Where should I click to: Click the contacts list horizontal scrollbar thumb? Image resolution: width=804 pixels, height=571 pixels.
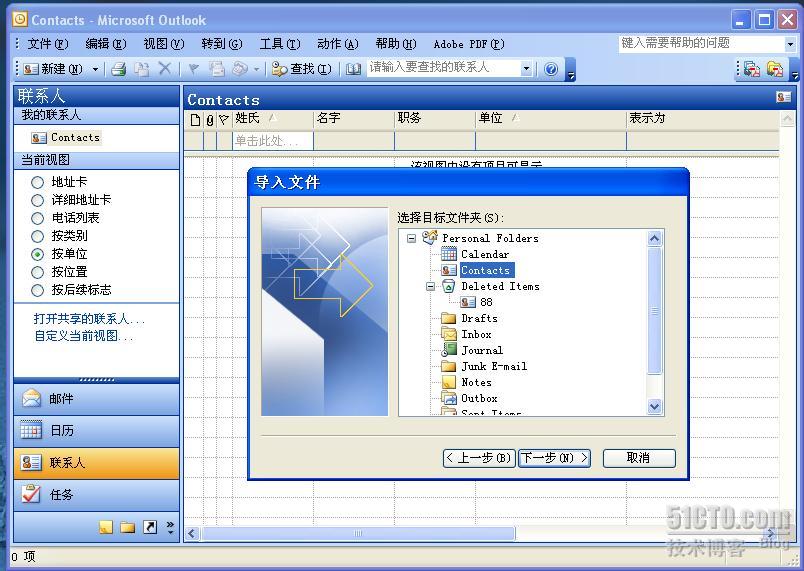(358, 534)
